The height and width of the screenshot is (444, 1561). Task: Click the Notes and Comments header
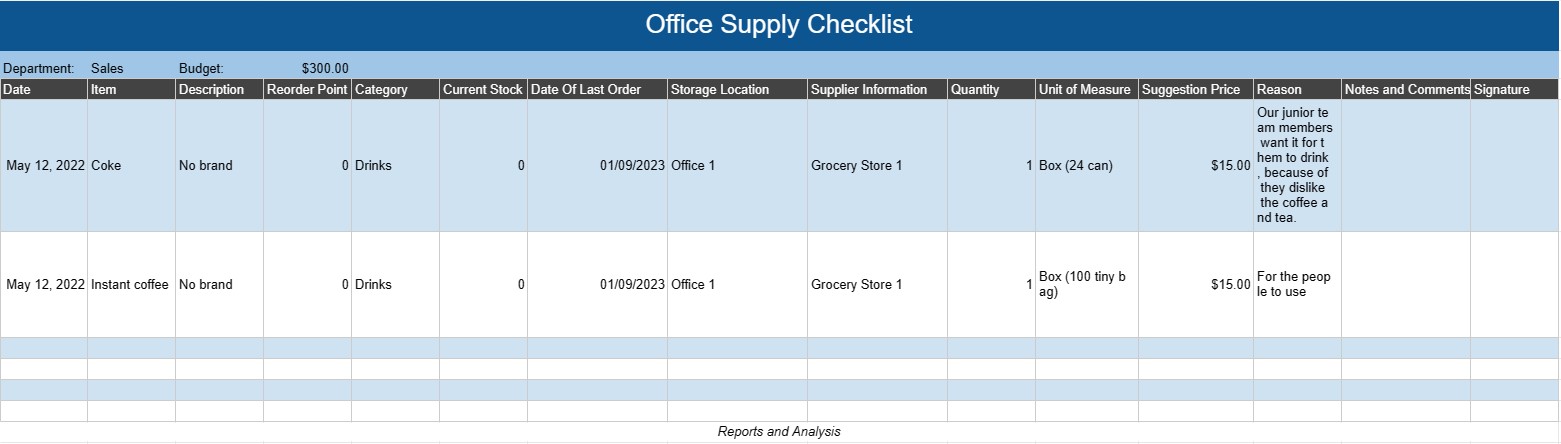click(x=1405, y=90)
